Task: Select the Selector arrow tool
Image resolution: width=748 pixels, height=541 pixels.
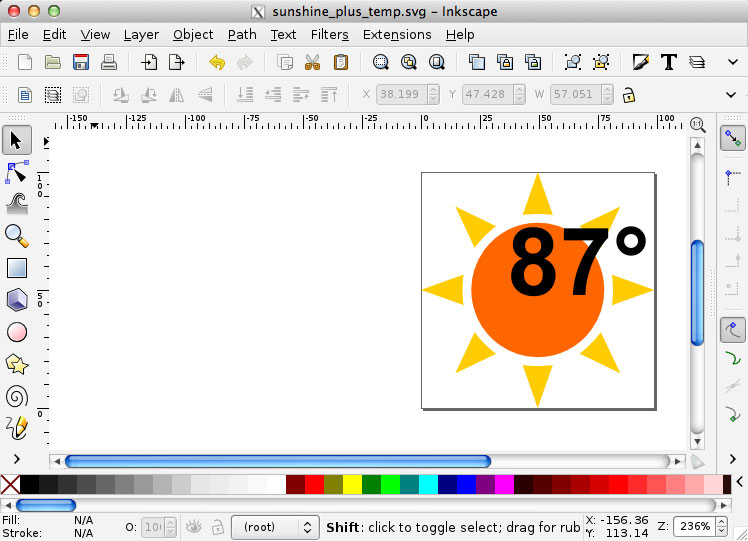Action: 17,140
